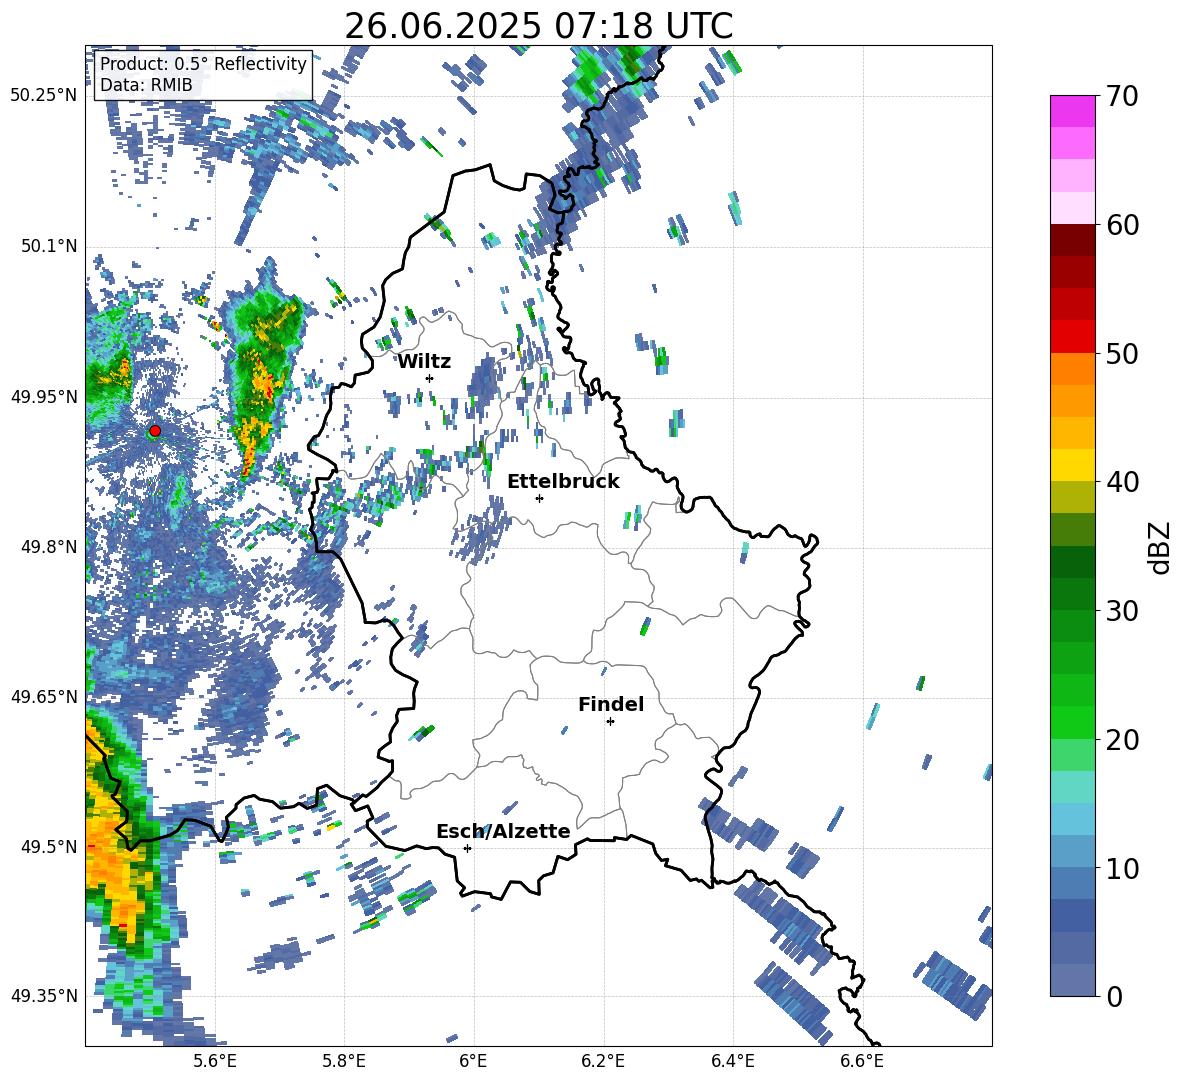The image size is (1184, 1081).
Task: Select the Esch/Alzette city label
Action: 503,831
